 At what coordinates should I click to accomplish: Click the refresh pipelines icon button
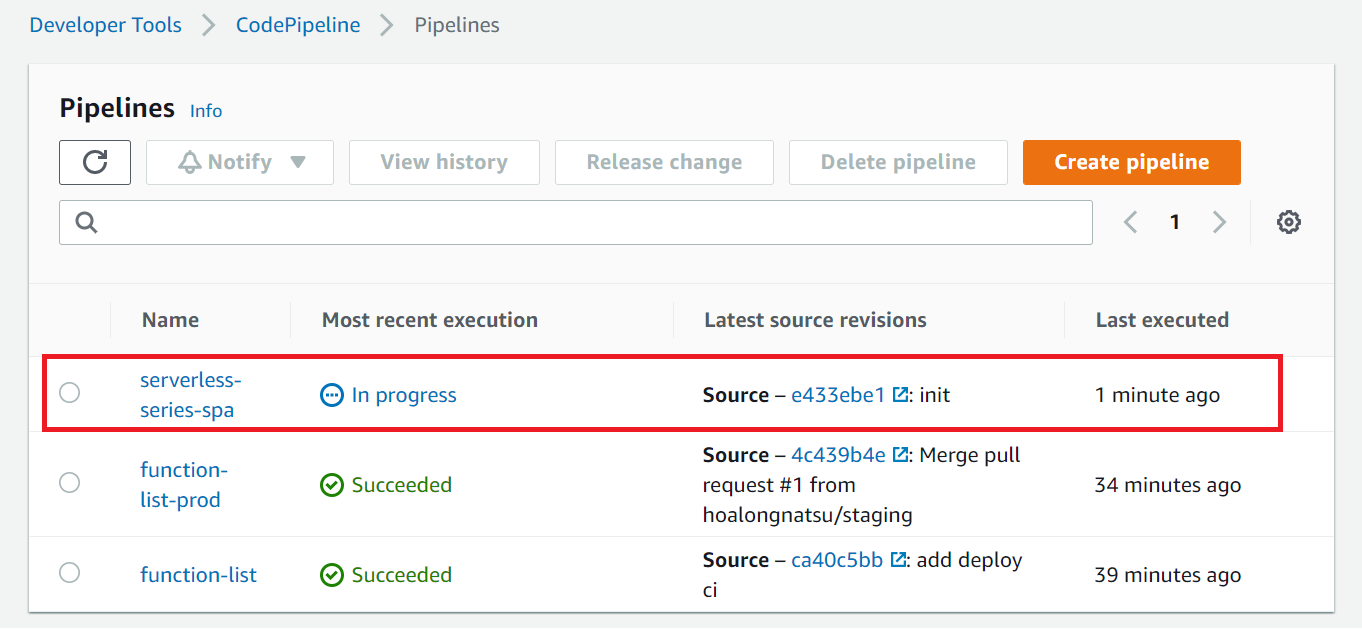[x=95, y=162]
